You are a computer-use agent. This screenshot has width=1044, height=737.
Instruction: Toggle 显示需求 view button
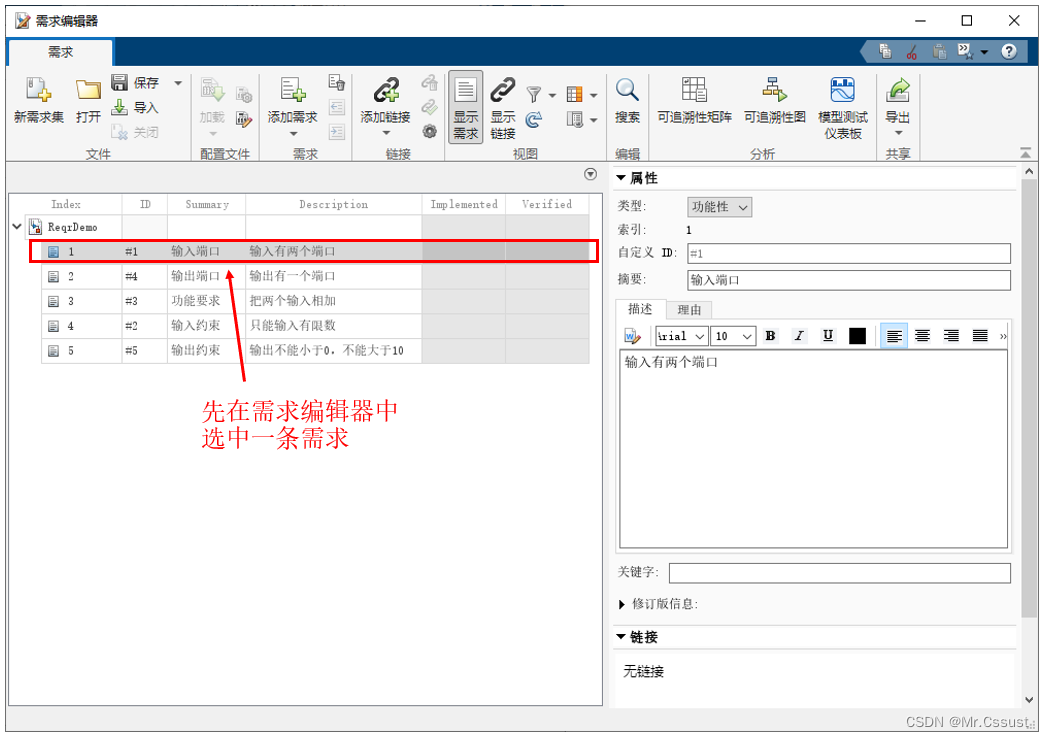click(465, 107)
